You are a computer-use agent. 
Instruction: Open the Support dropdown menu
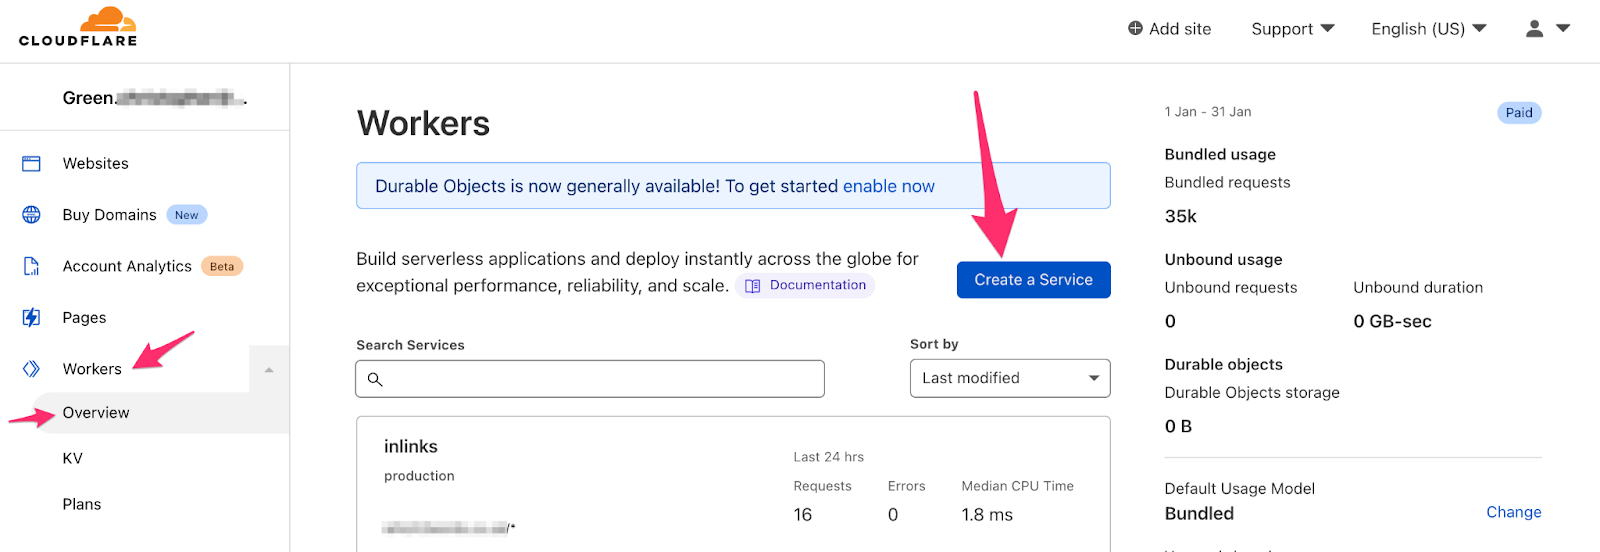(1292, 29)
